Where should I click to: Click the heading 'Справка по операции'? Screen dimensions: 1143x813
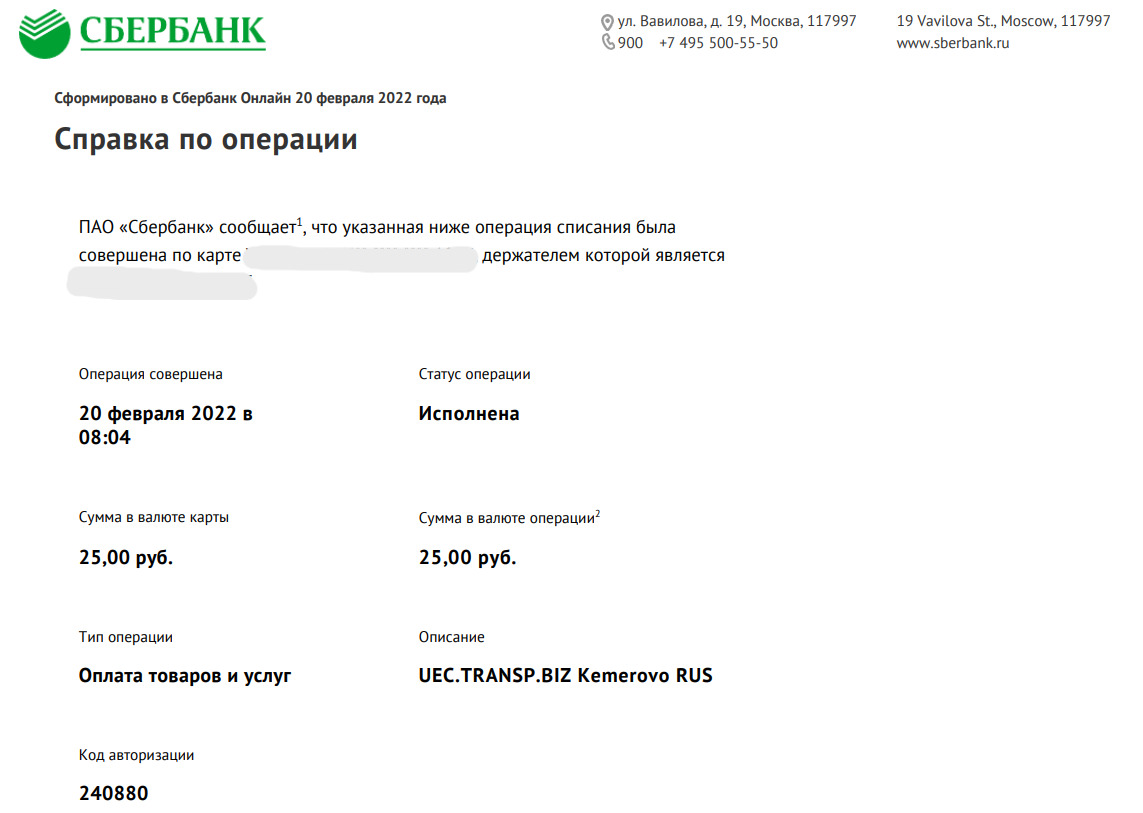coord(206,139)
